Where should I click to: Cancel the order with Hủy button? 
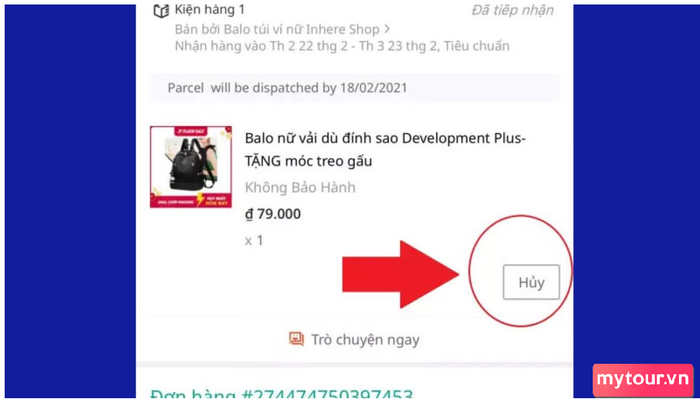531,282
